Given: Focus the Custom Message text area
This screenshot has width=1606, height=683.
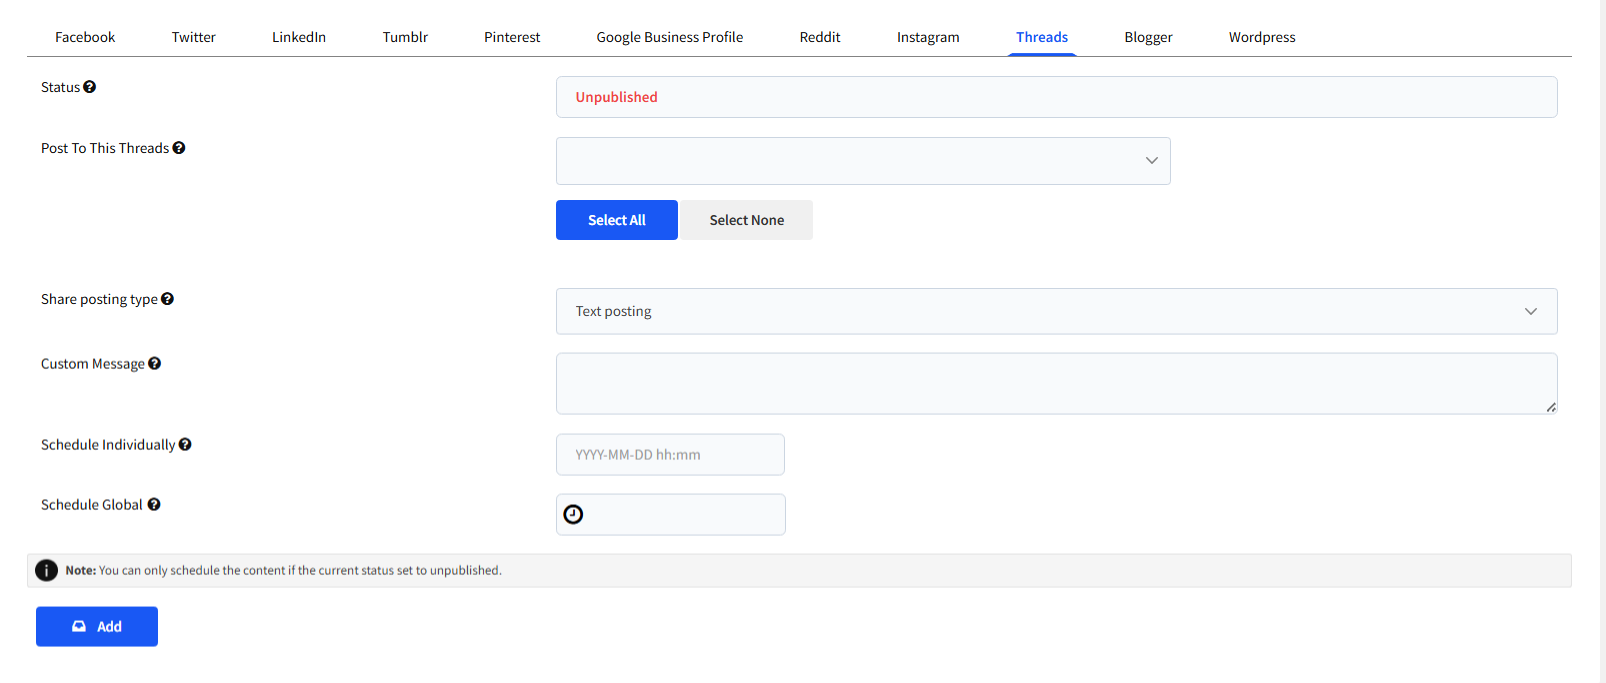Looking at the screenshot, I should (x=1056, y=383).
